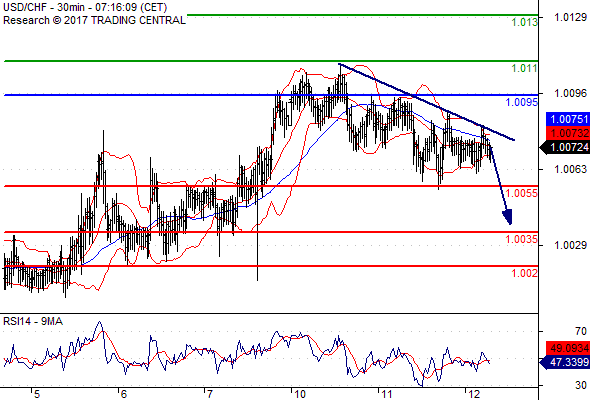Click the green 1.011 resistance label

[x=525, y=68]
